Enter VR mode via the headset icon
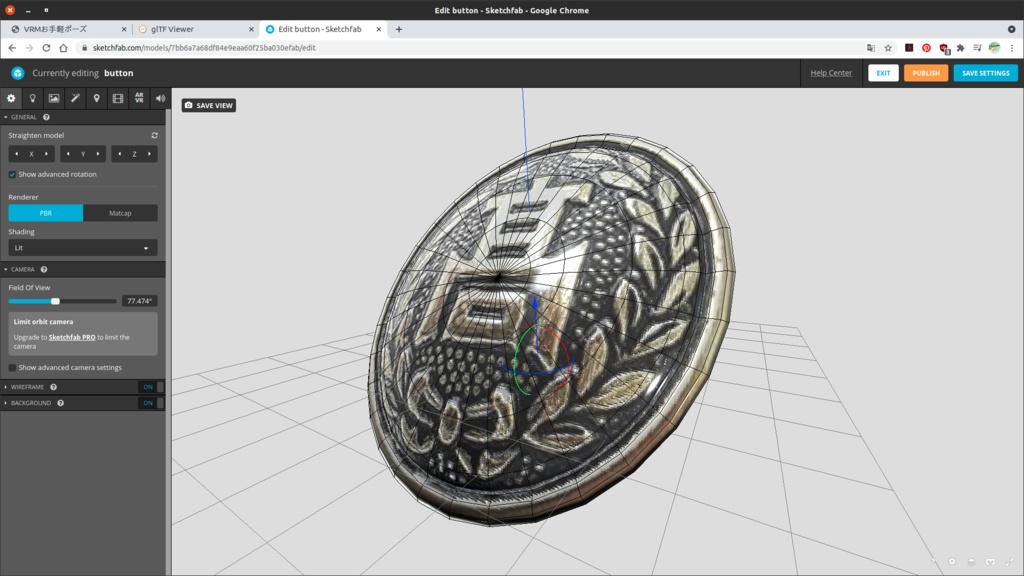The image size is (1024, 576). click(x=990, y=562)
